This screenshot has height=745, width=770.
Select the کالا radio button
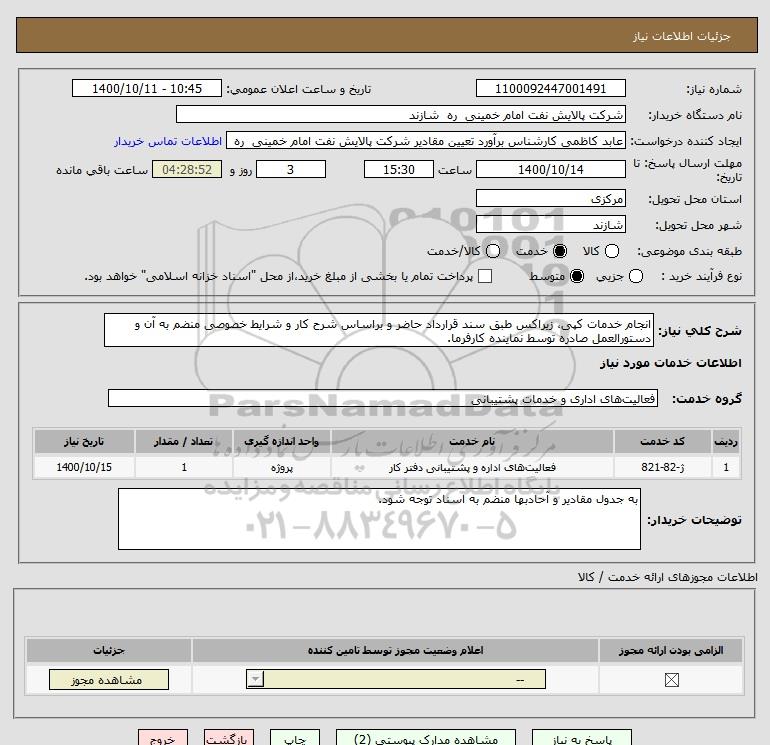point(612,251)
